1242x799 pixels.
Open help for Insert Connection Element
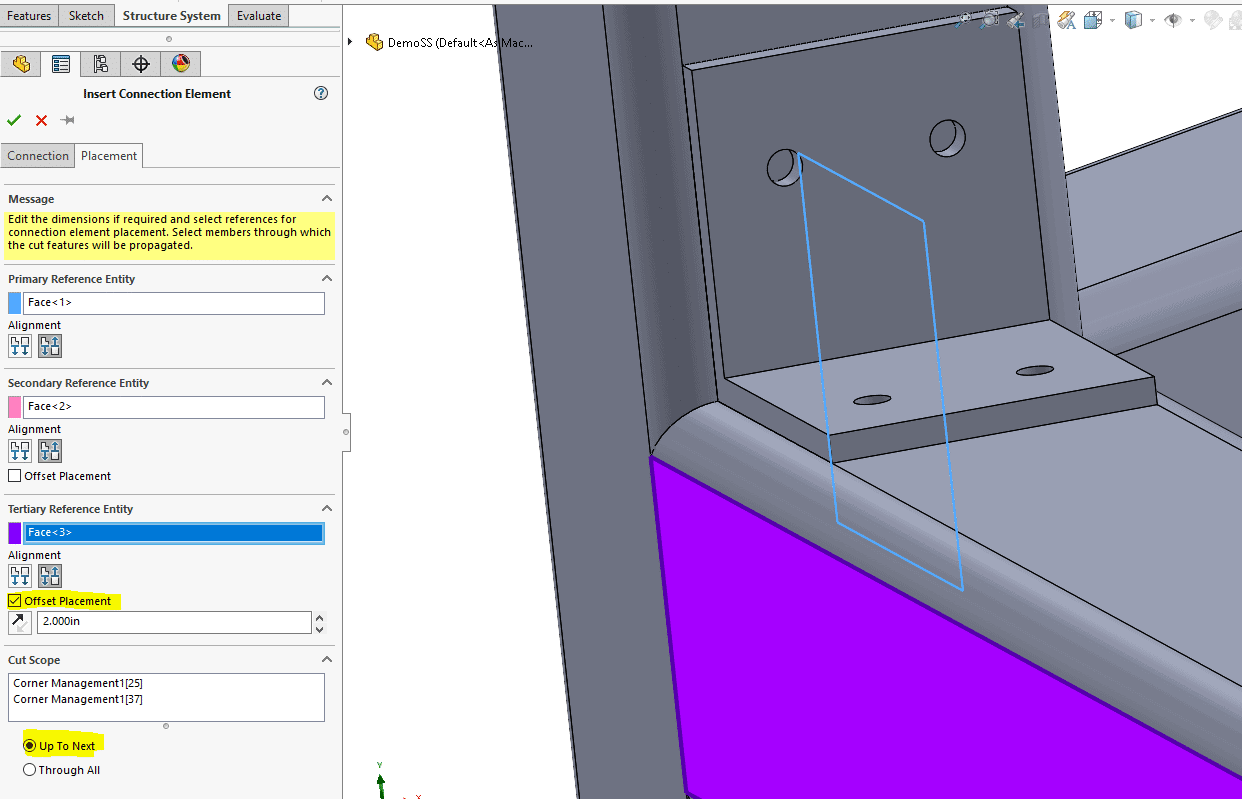[x=321, y=93]
